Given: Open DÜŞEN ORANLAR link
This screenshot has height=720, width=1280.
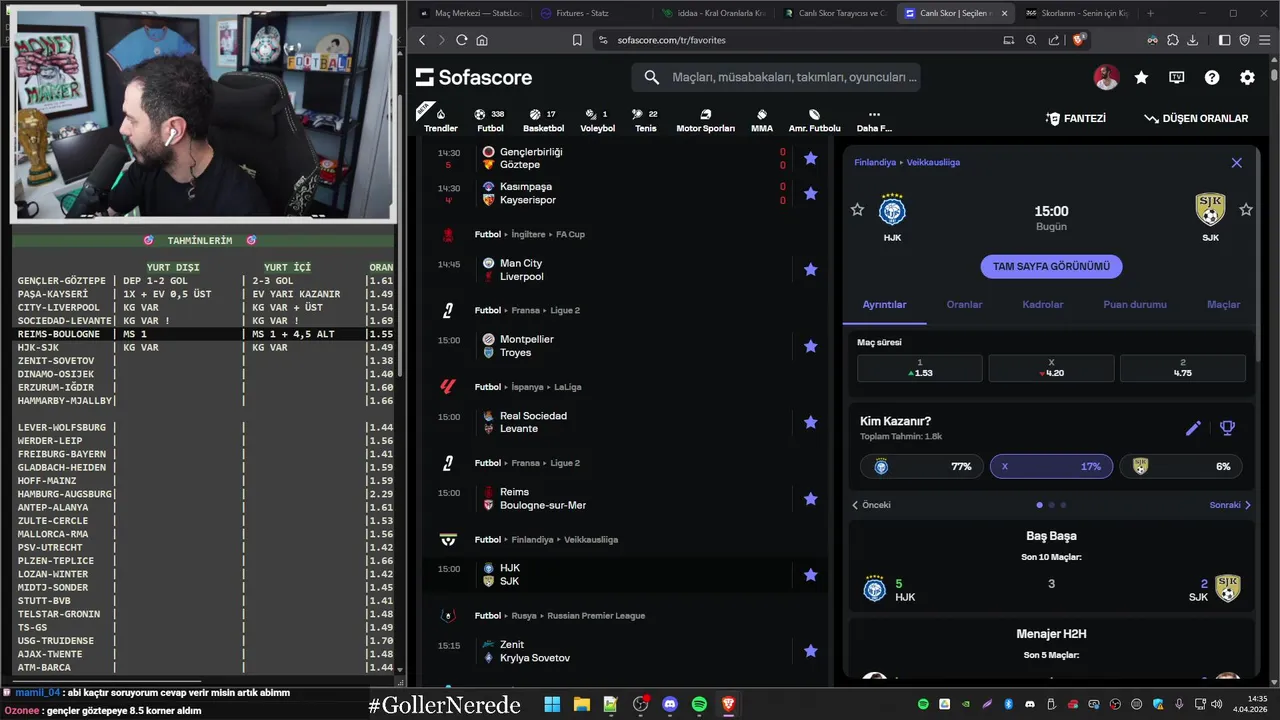Looking at the screenshot, I should pos(1197,118).
